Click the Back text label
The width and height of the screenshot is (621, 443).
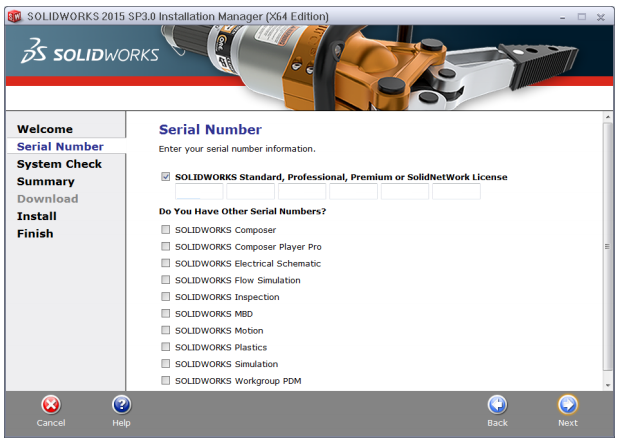pos(497,423)
